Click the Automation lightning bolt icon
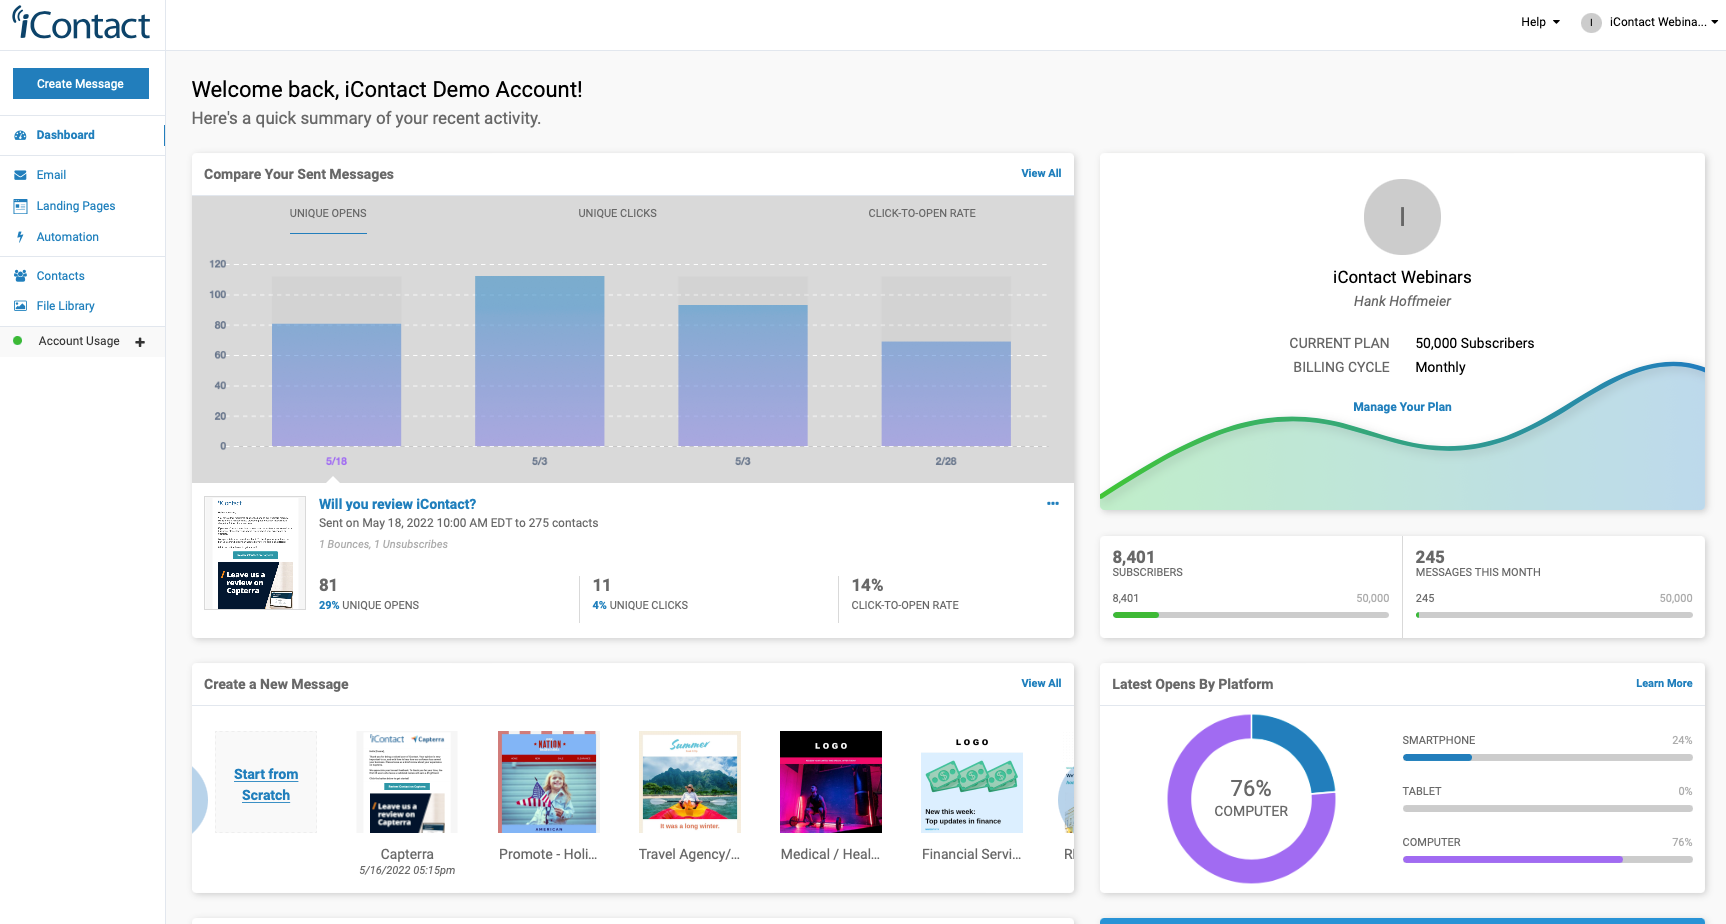Viewport: 1726px width, 924px height. 20,236
